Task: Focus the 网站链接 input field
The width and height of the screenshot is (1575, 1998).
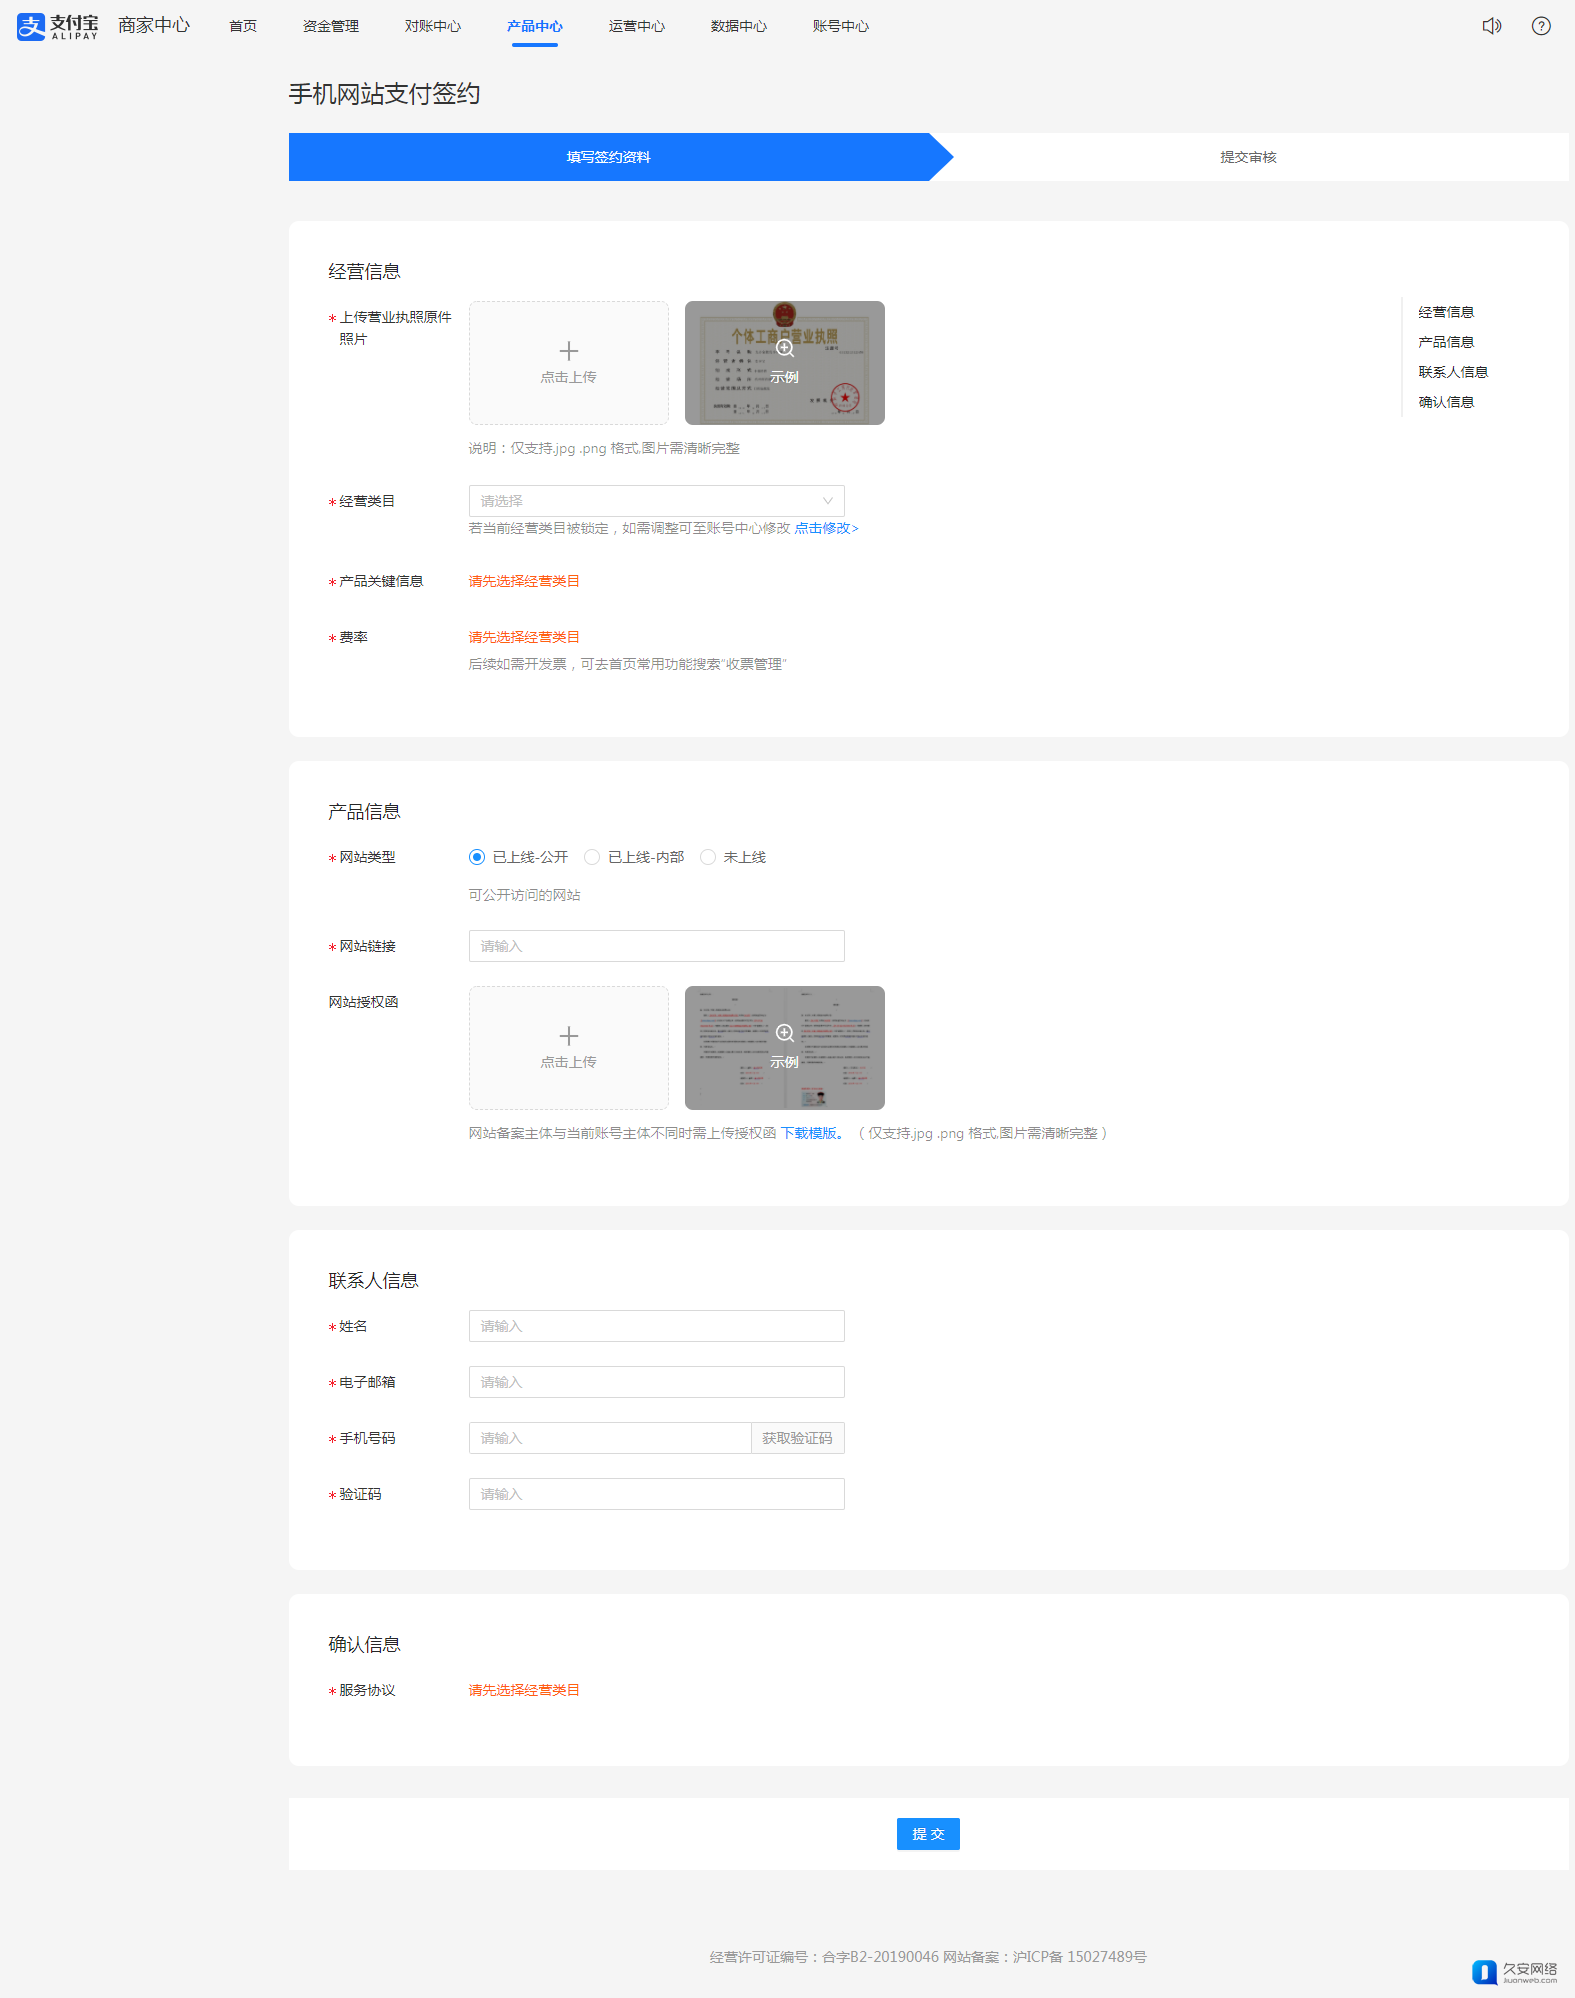Action: click(656, 946)
